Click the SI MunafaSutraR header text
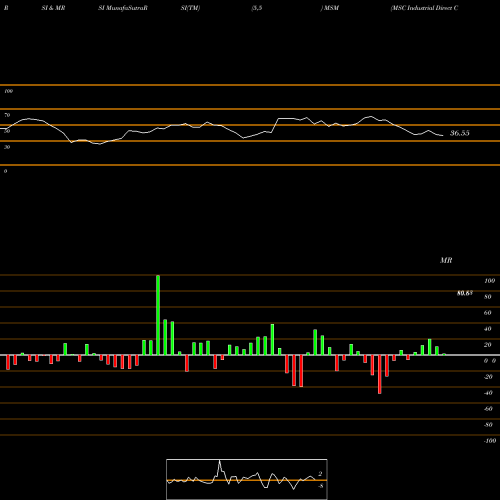Image resolution: width=500 pixels, height=500 pixels. click(123, 8)
